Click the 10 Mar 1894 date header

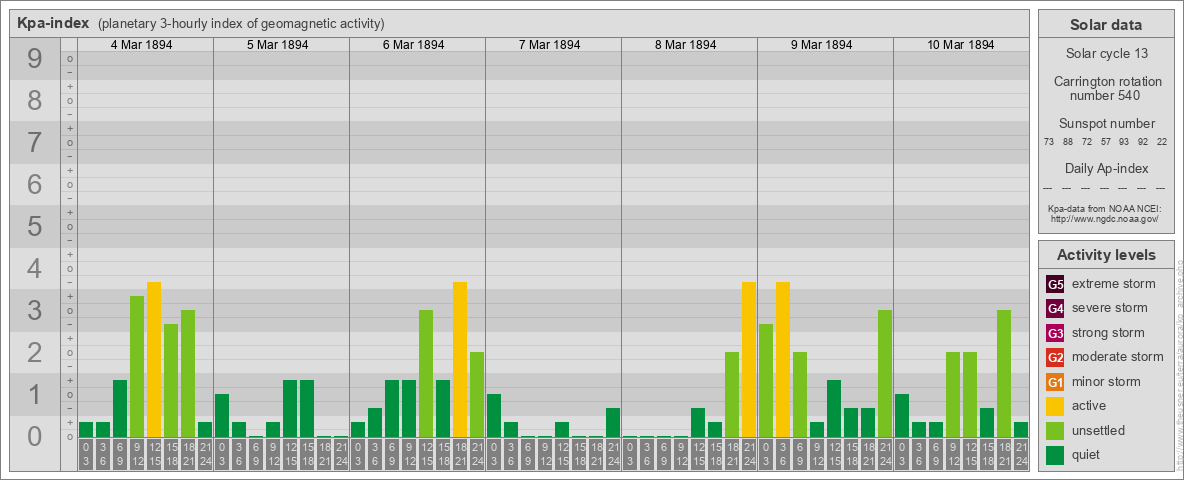(960, 45)
